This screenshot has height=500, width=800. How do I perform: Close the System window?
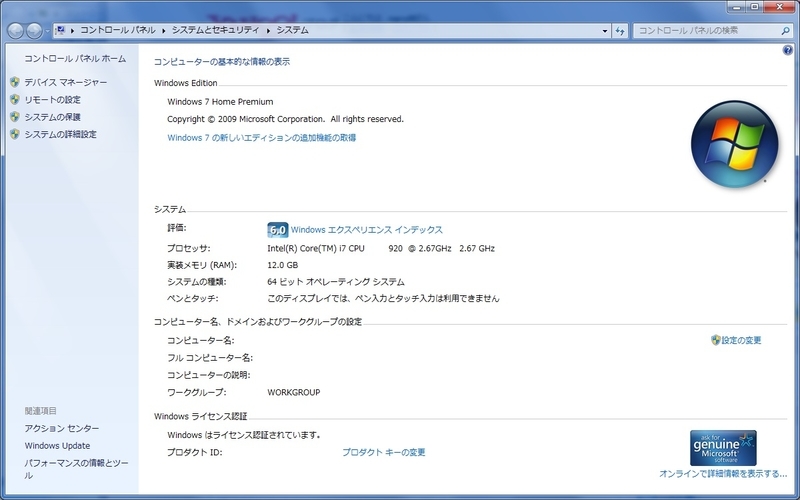pos(780,7)
